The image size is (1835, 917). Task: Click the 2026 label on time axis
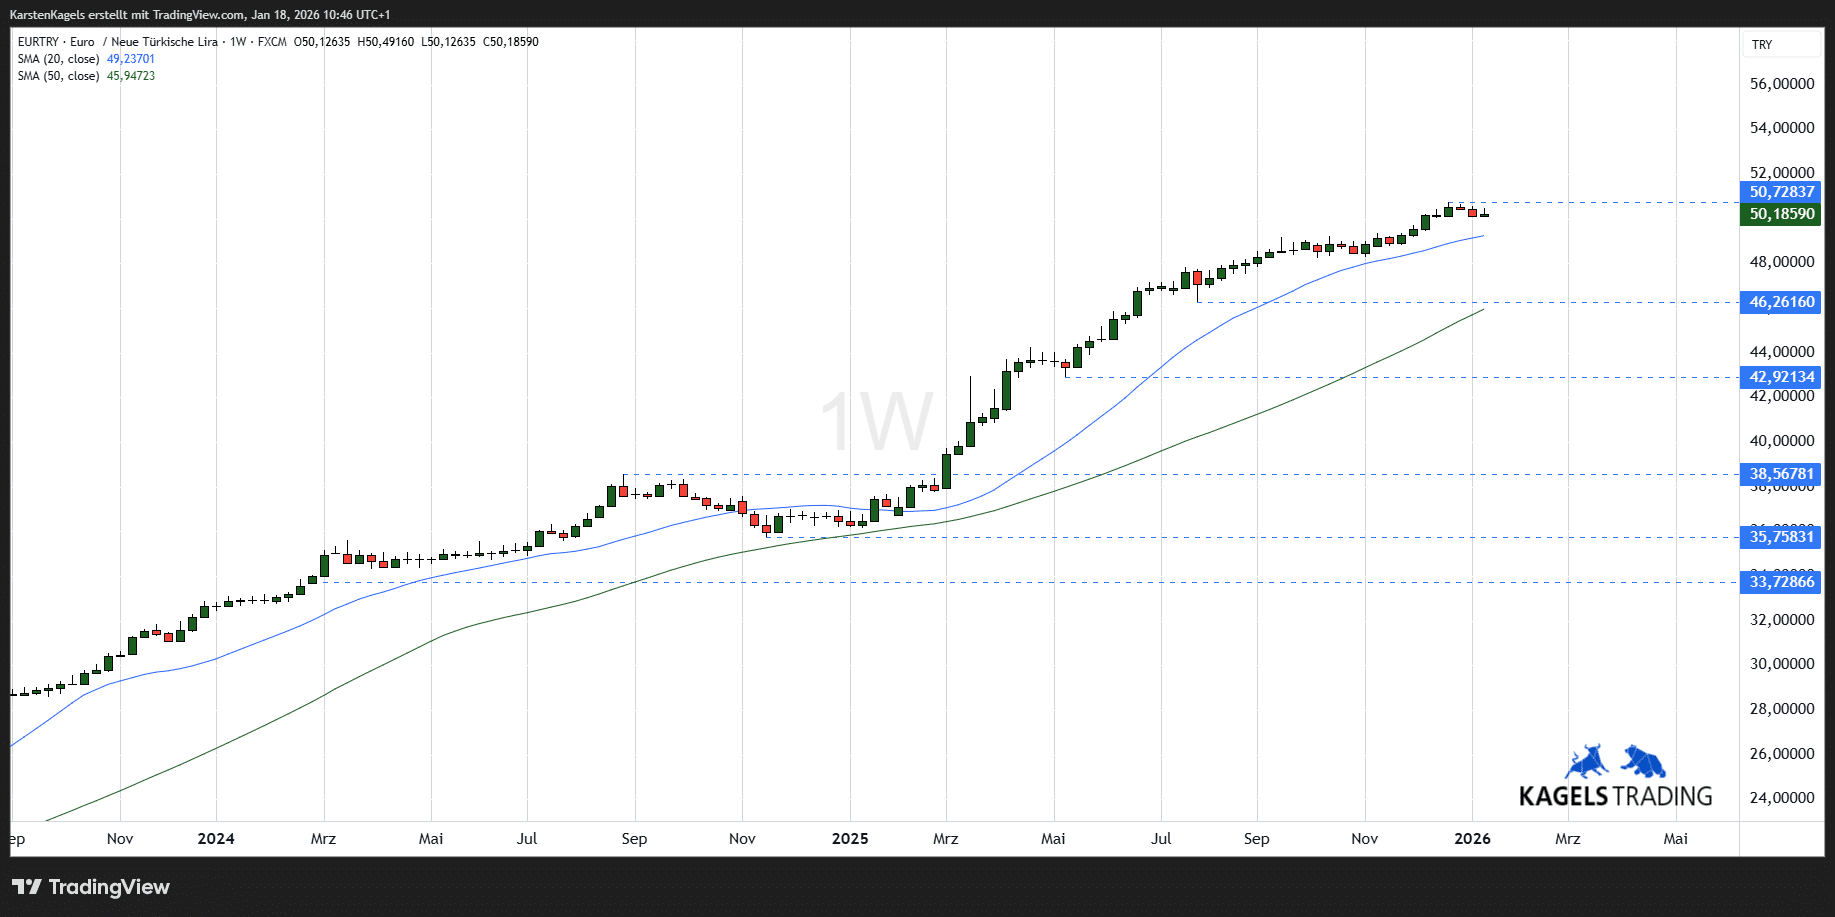pos(1472,839)
